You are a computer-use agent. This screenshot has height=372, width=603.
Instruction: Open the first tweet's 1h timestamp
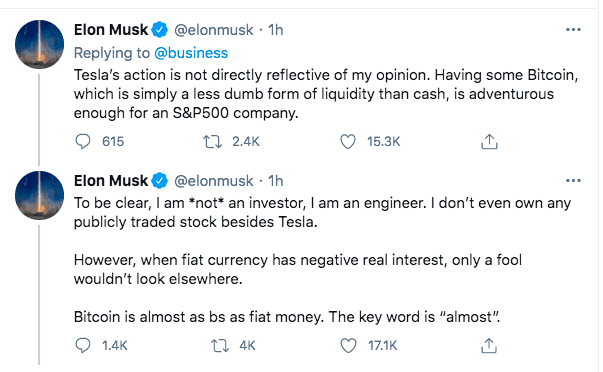pos(276,30)
